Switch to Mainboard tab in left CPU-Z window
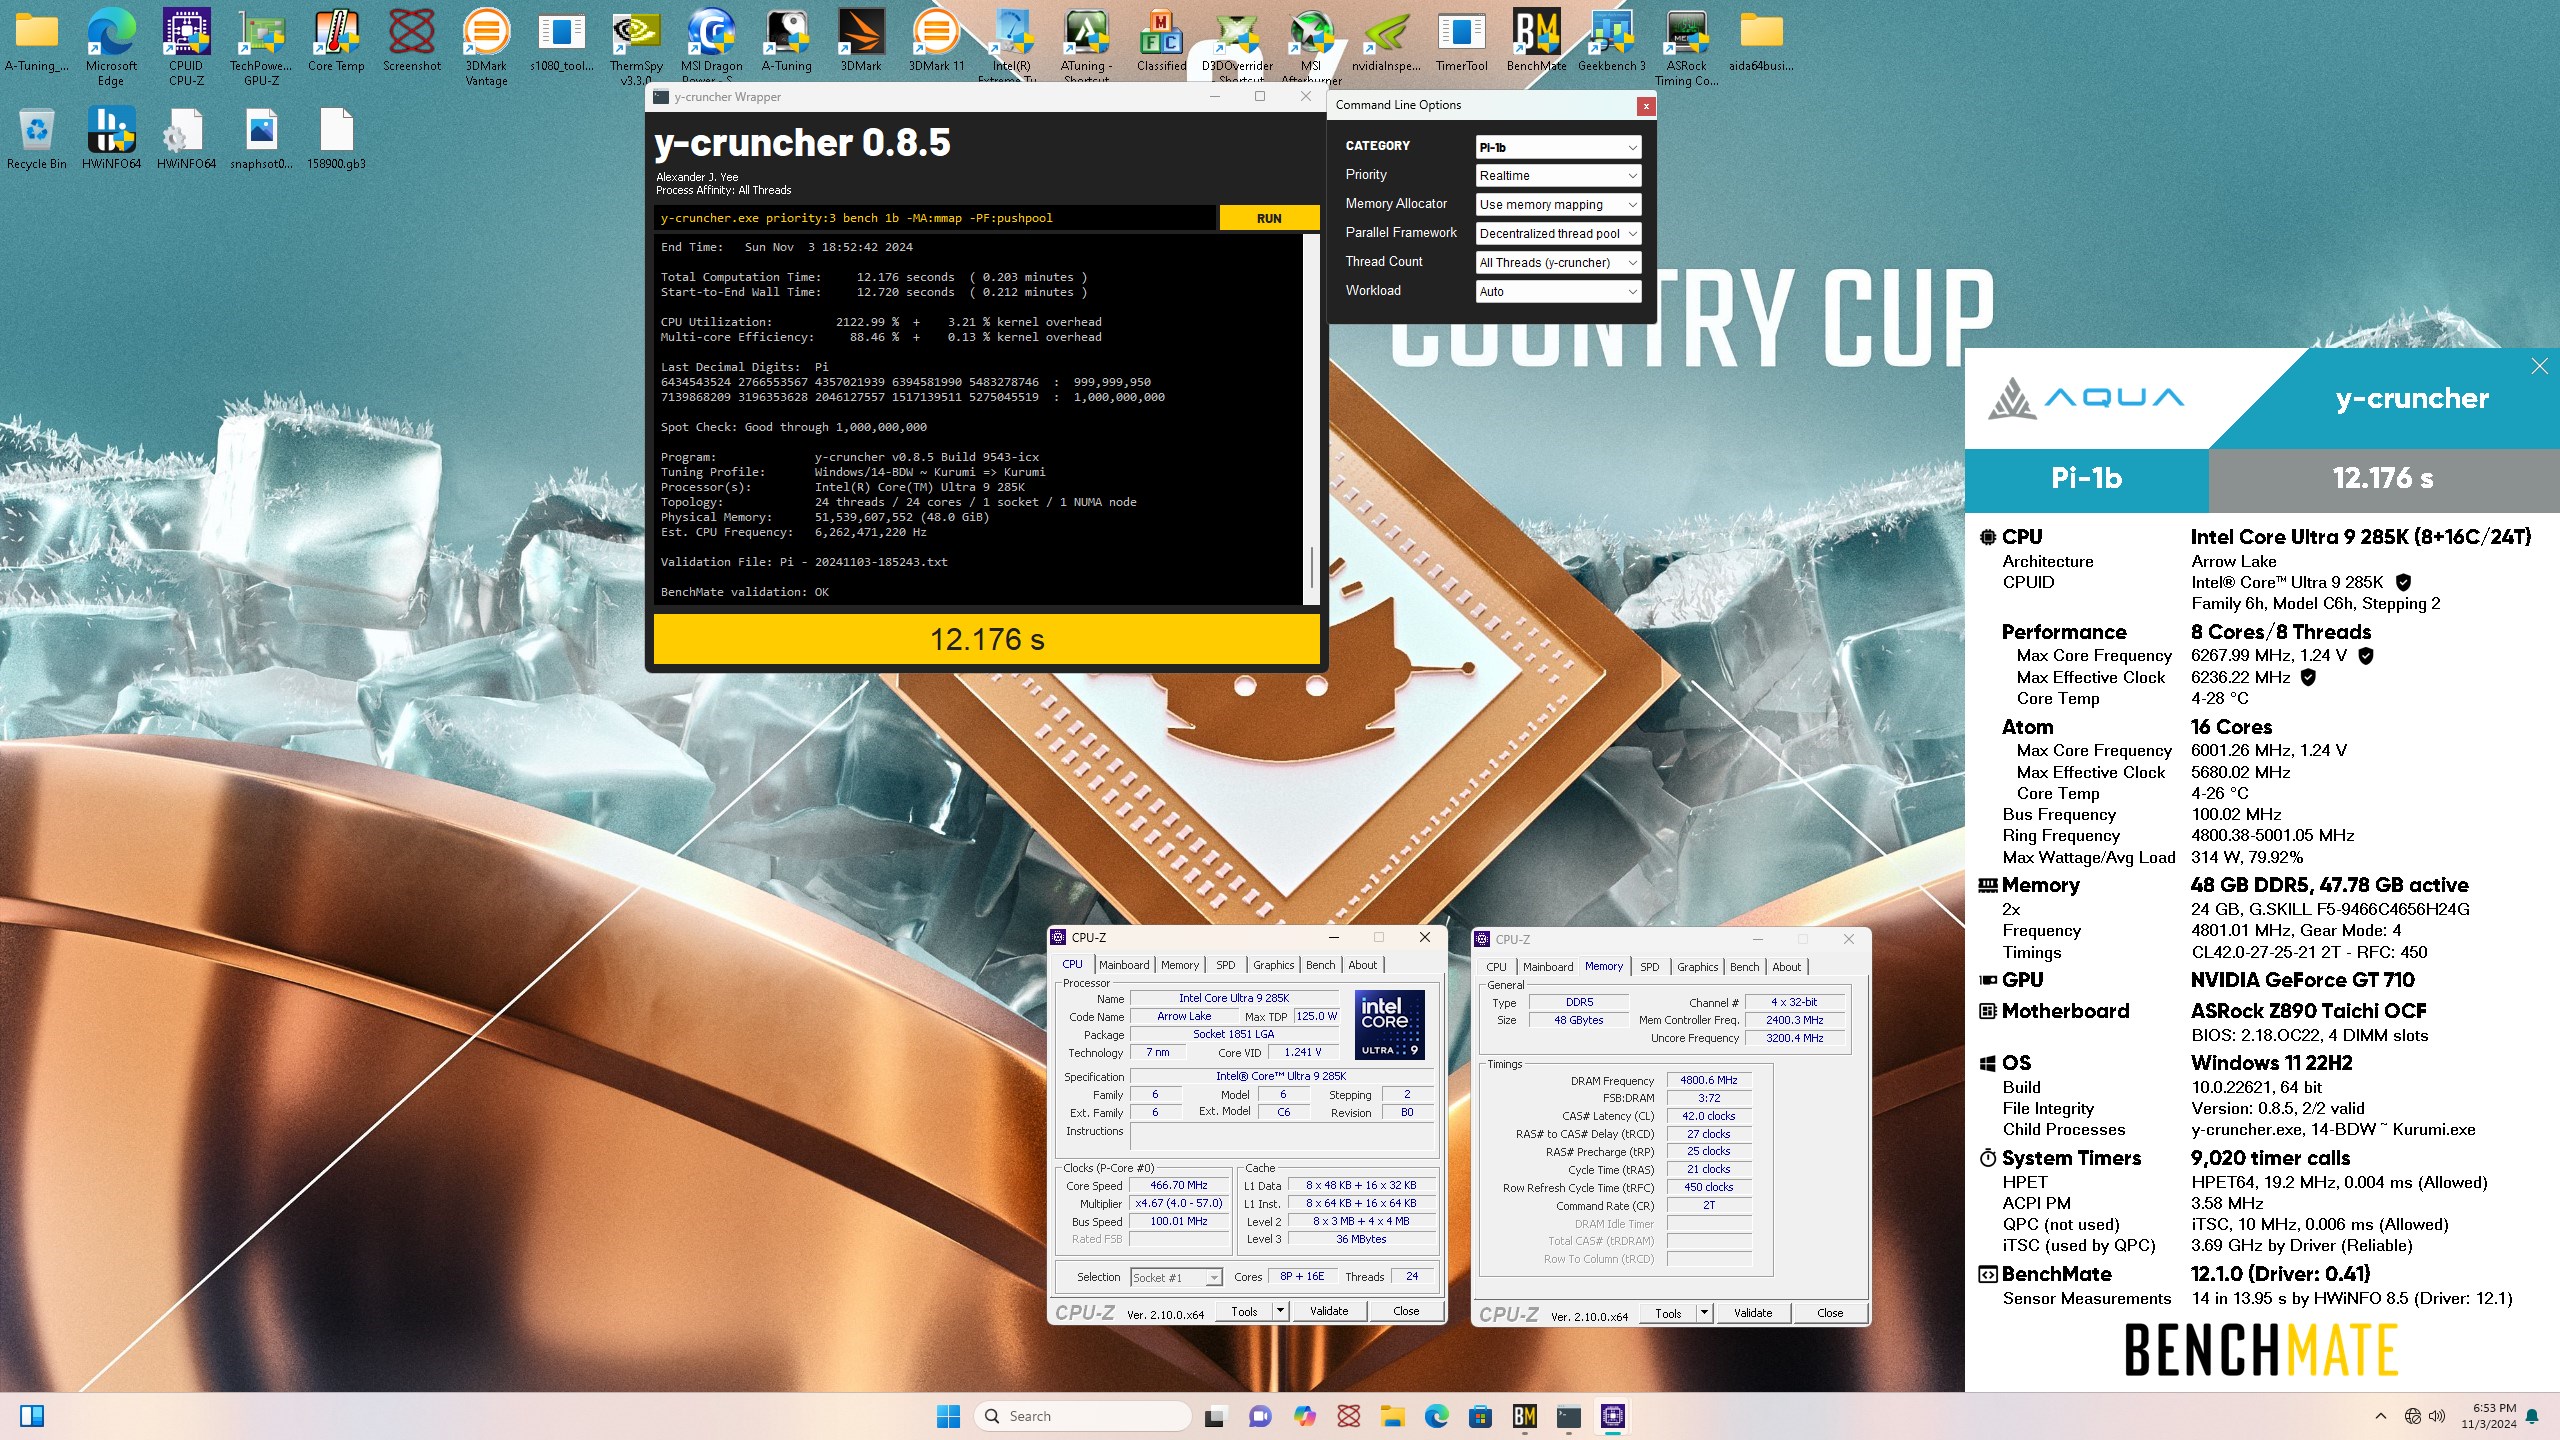2560x1440 pixels. [x=1124, y=965]
